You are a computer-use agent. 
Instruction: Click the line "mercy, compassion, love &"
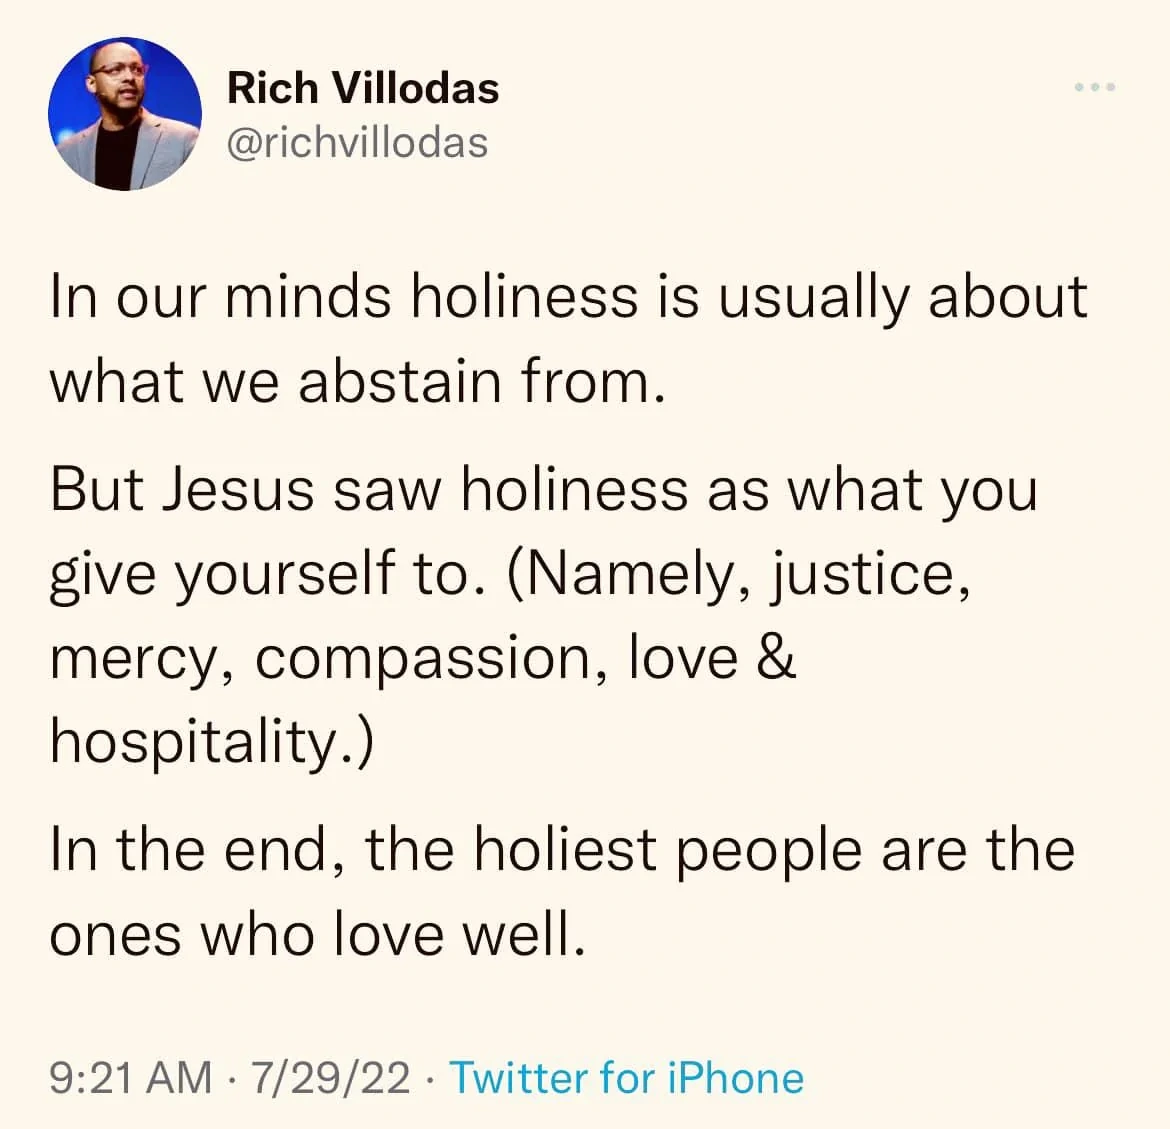point(423,659)
